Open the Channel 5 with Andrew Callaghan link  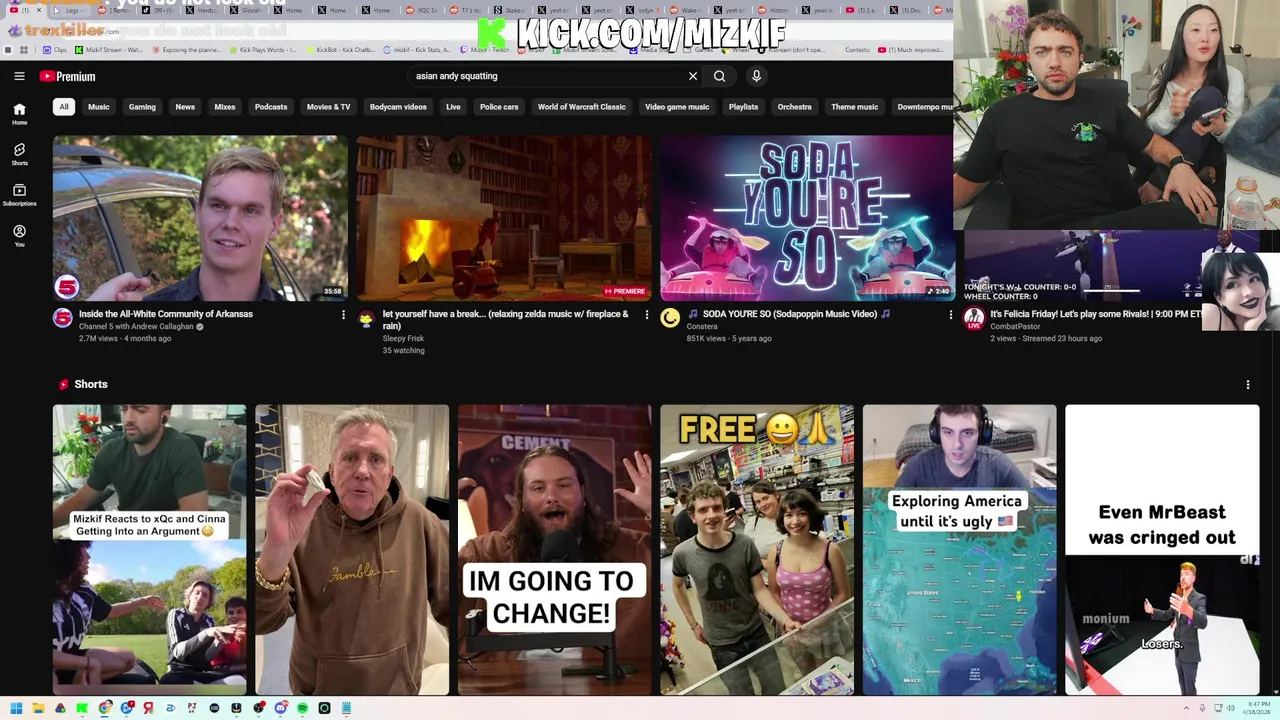(x=136, y=326)
